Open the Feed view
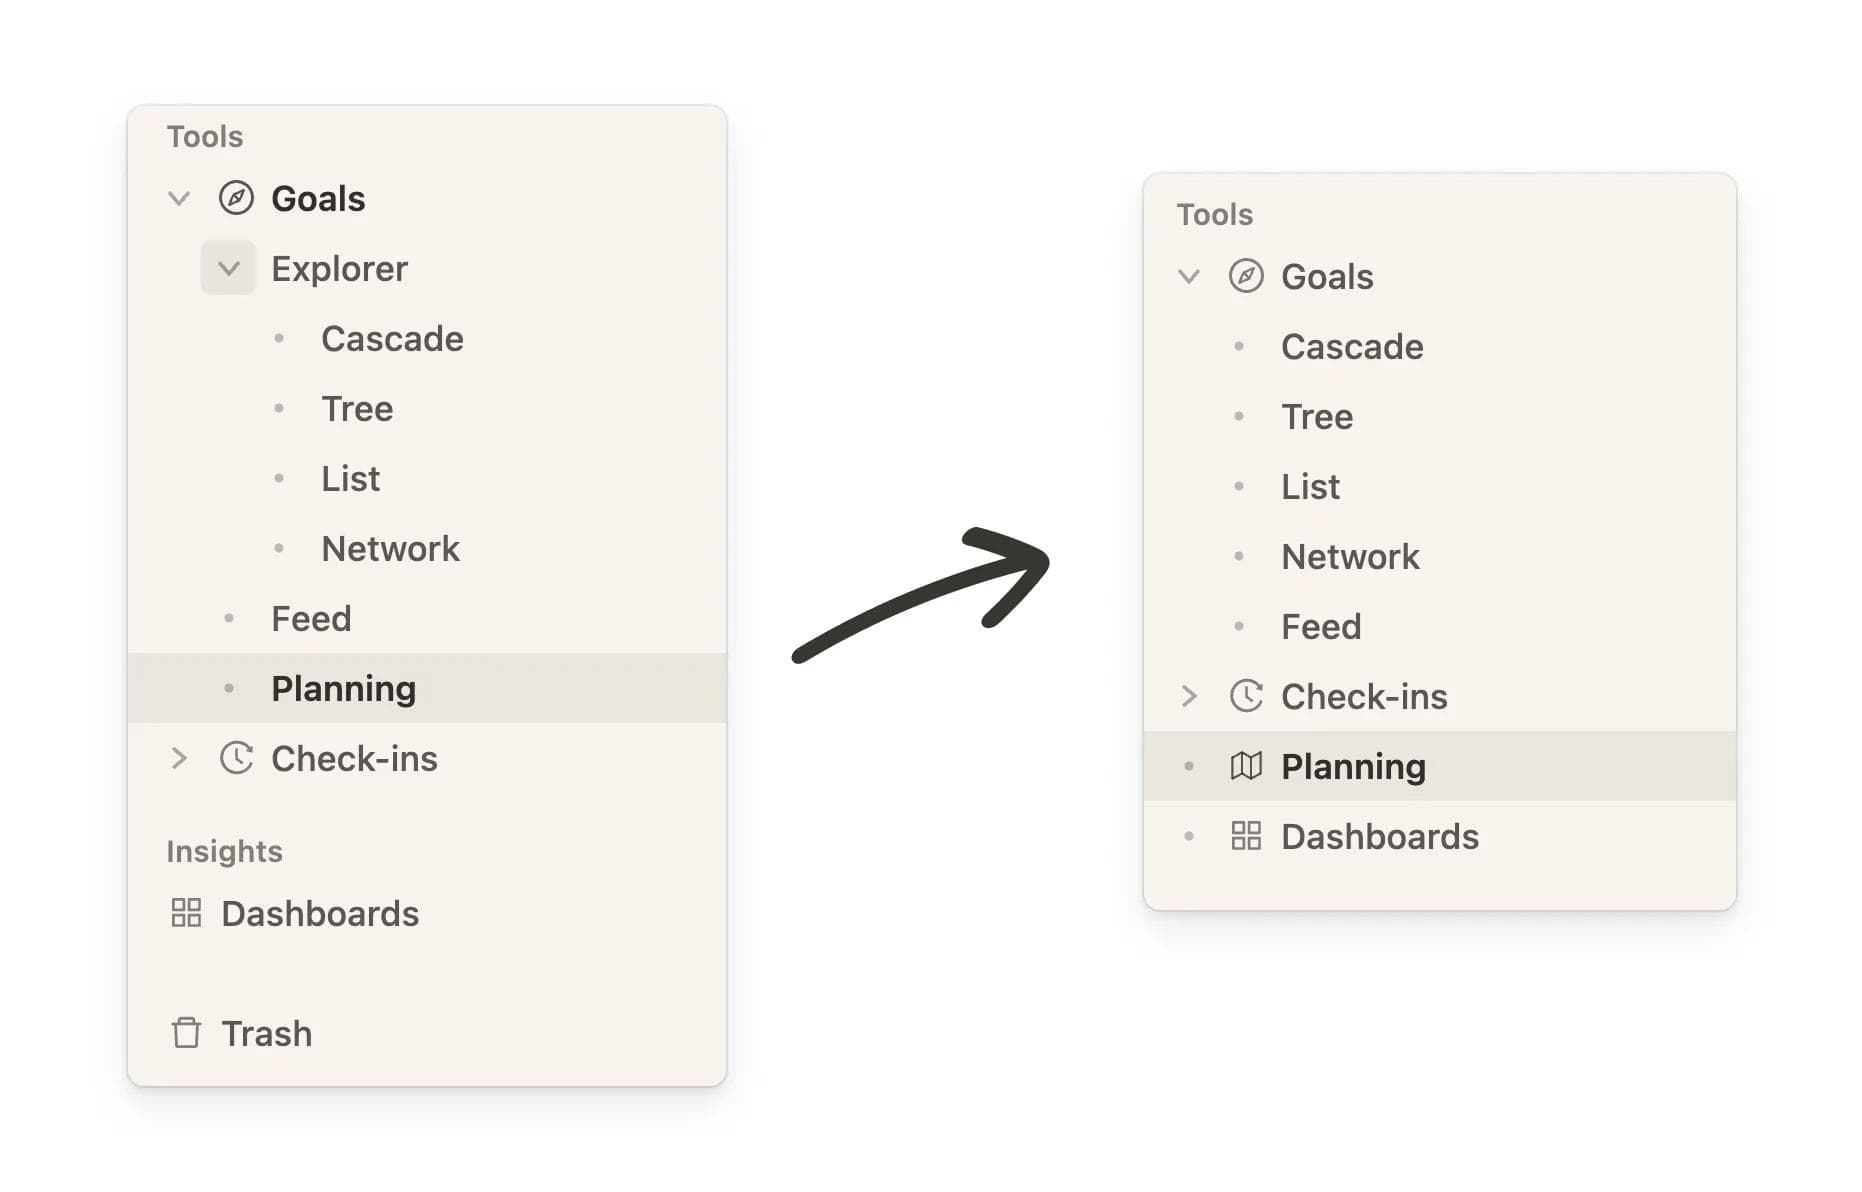The image size is (1862, 1192). 311,618
